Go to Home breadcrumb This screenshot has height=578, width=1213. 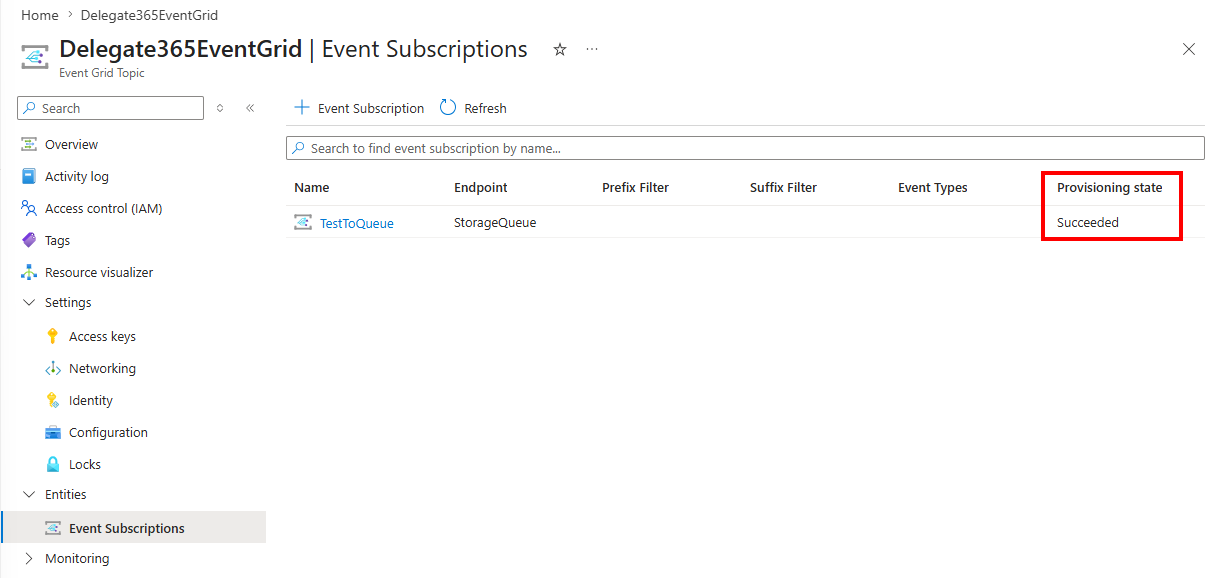coord(40,16)
